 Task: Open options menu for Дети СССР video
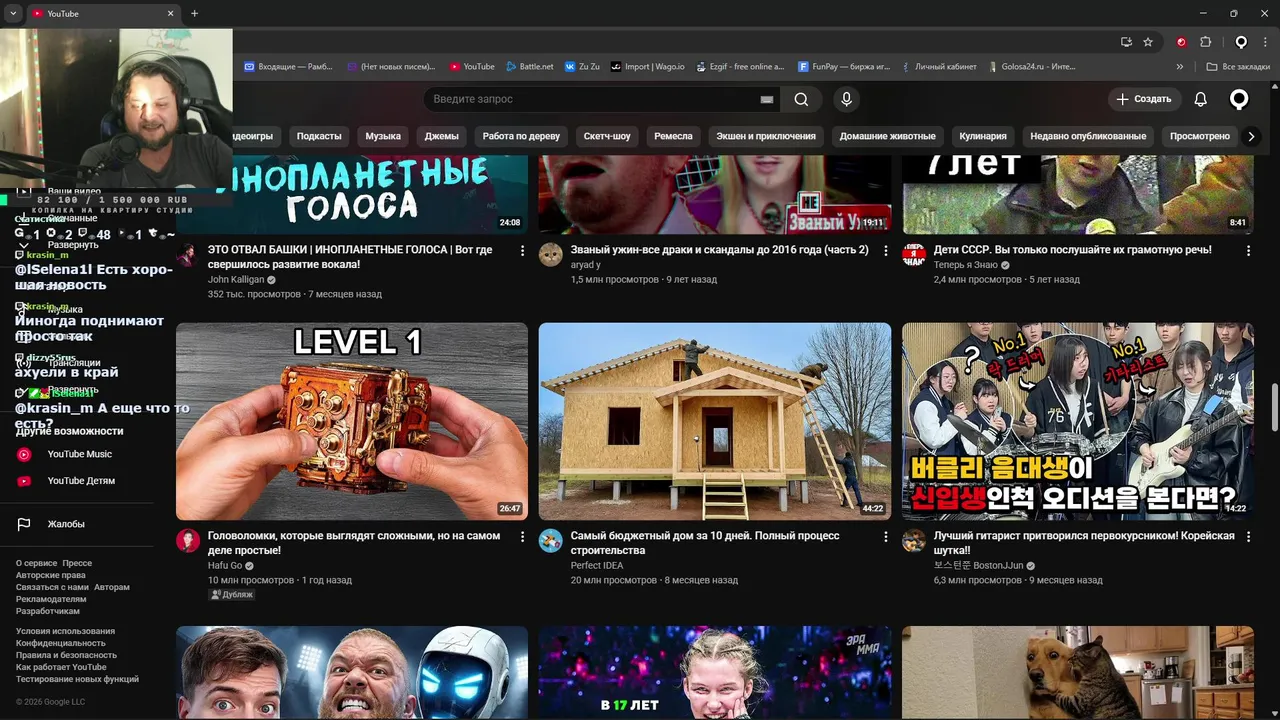(1248, 251)
